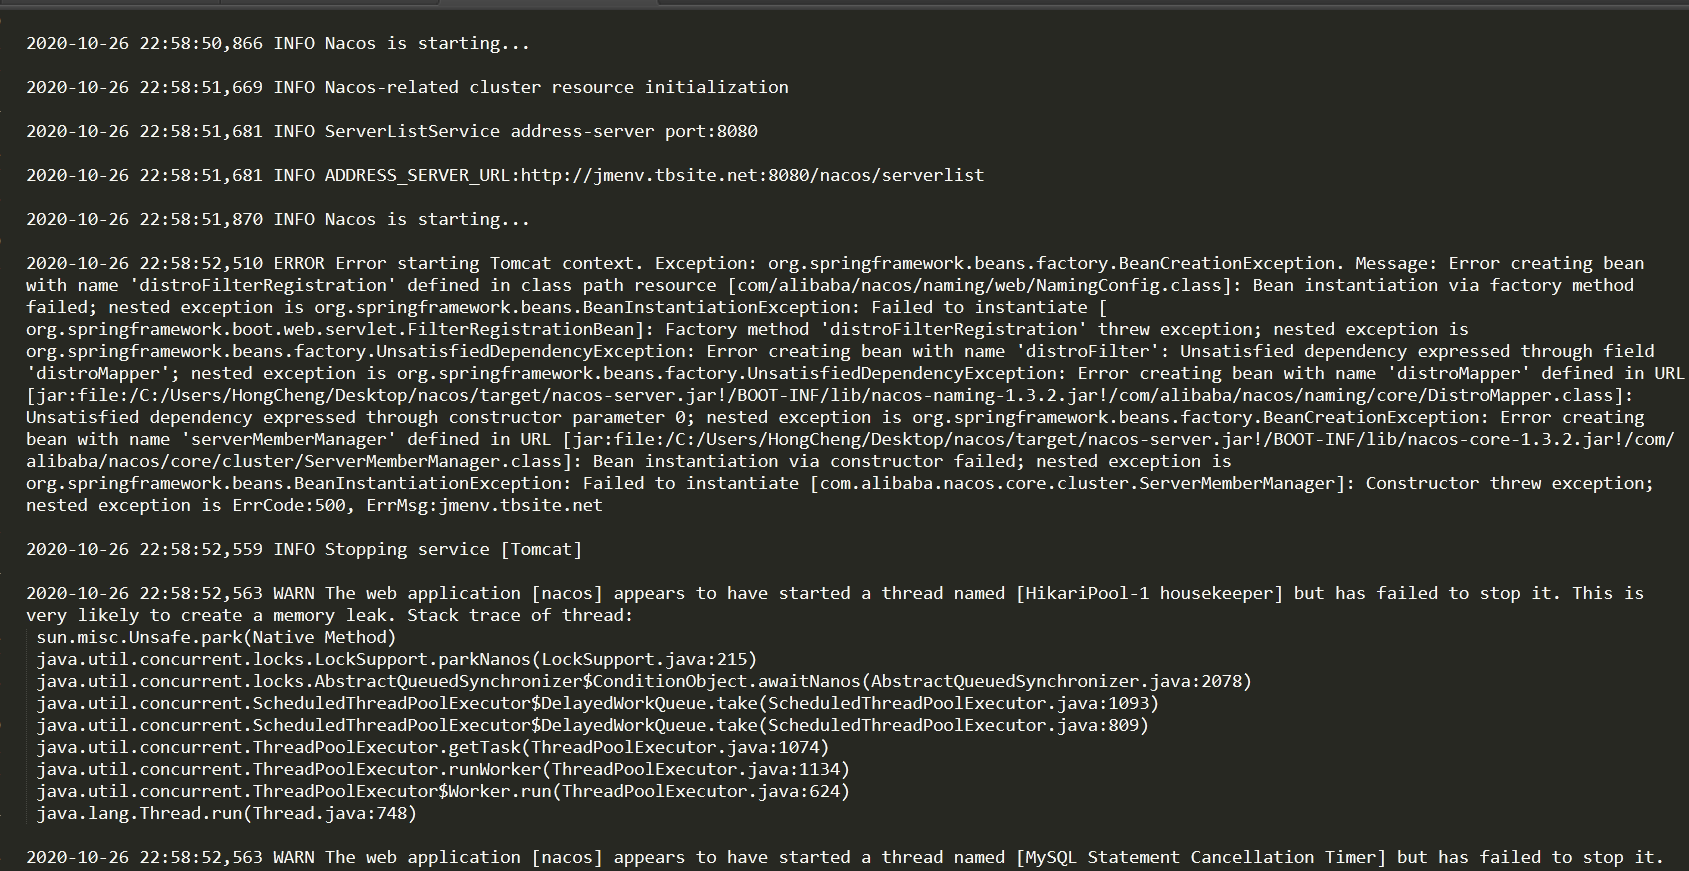Click the "Nacos-related cluster resource initialization" log line
This screenshot has height=871, width=1689.
(x=407, y=87)
